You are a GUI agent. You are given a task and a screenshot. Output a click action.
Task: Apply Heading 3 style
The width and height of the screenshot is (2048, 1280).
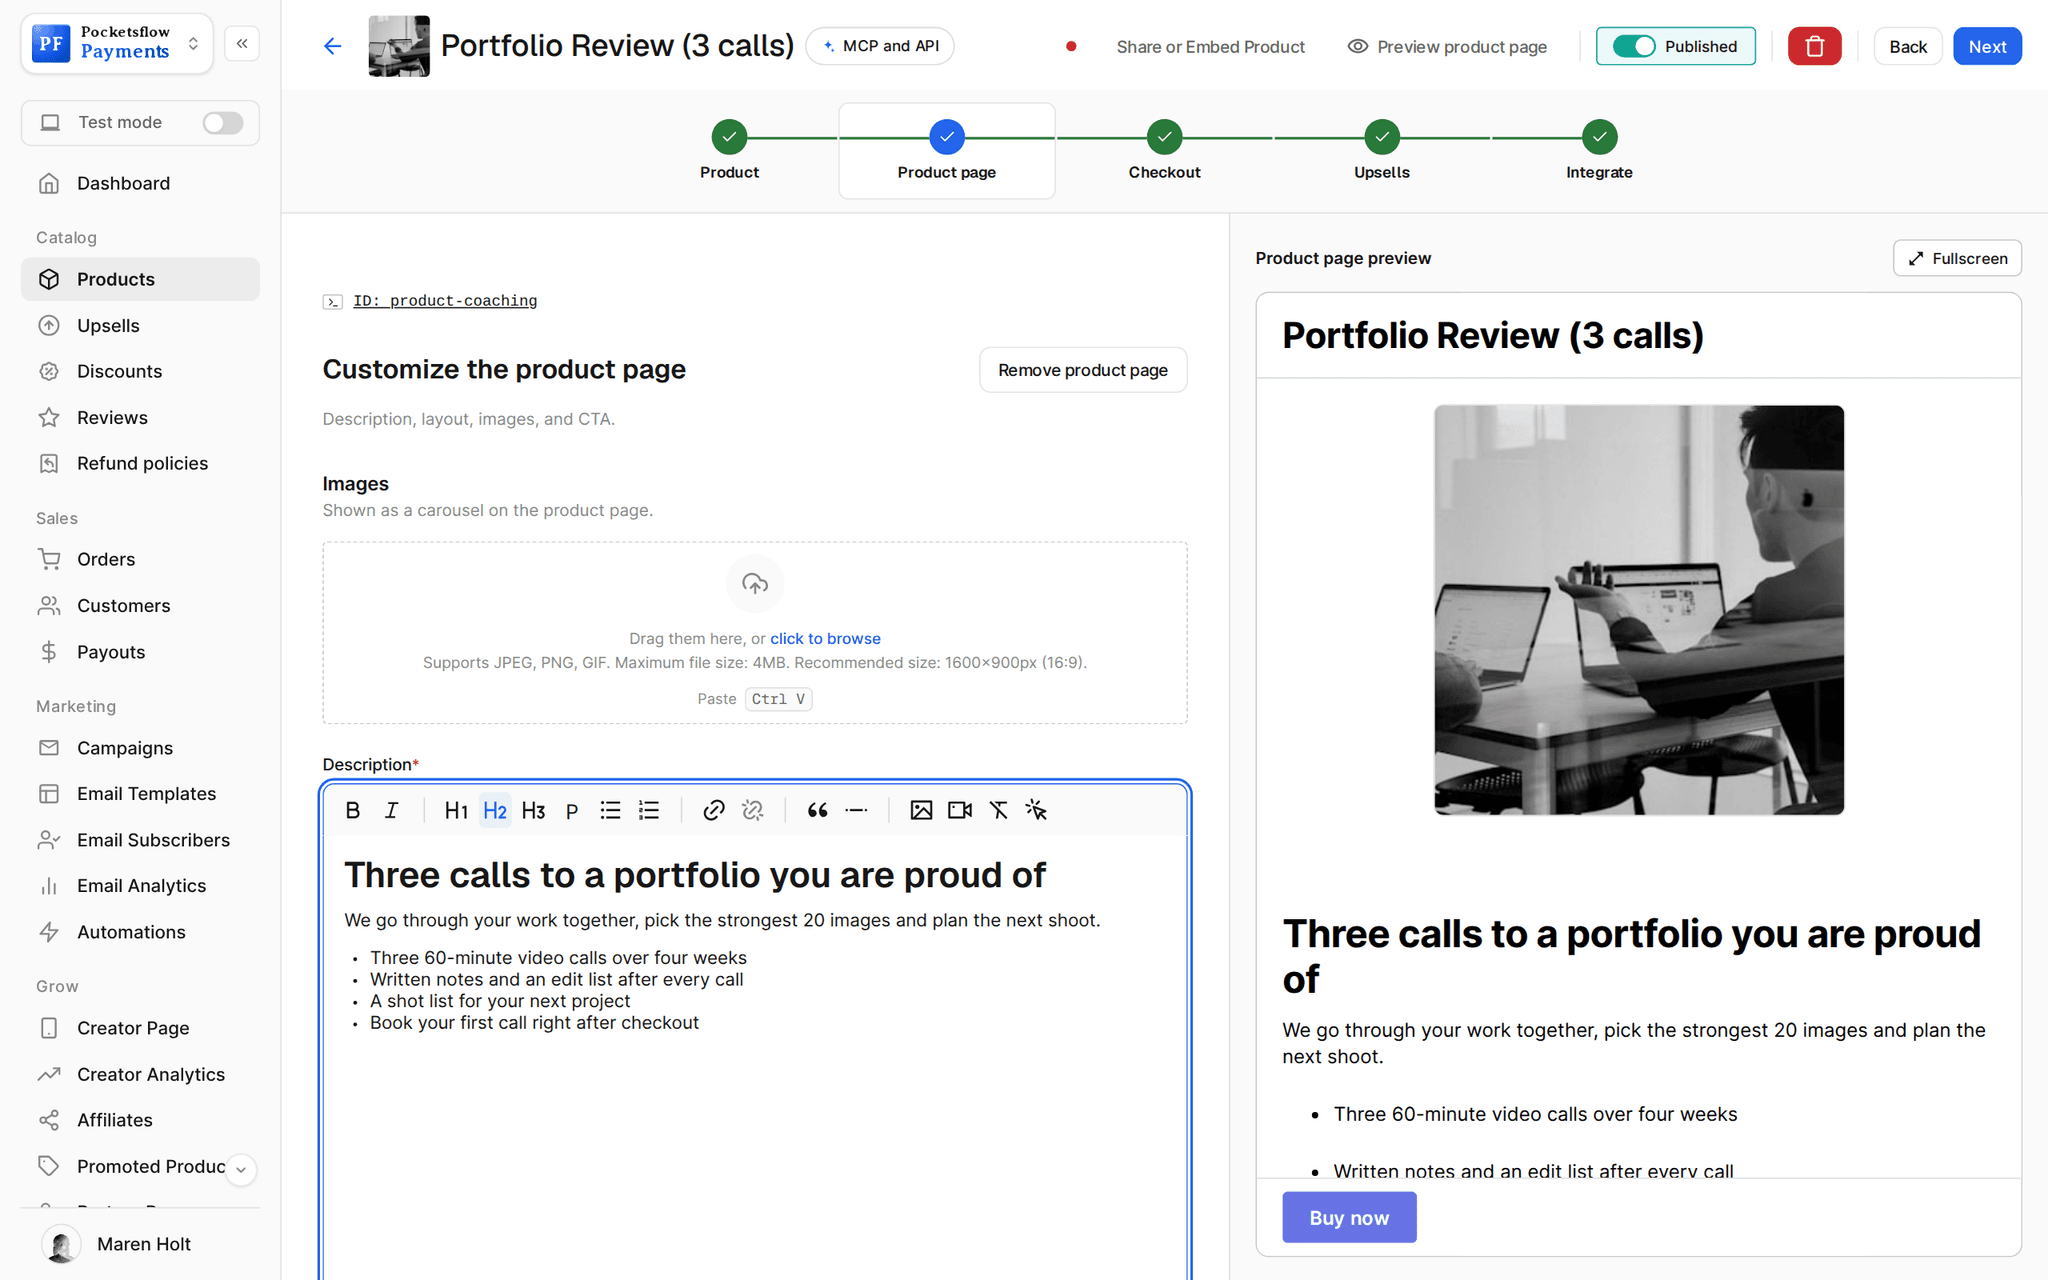(533, 810)
